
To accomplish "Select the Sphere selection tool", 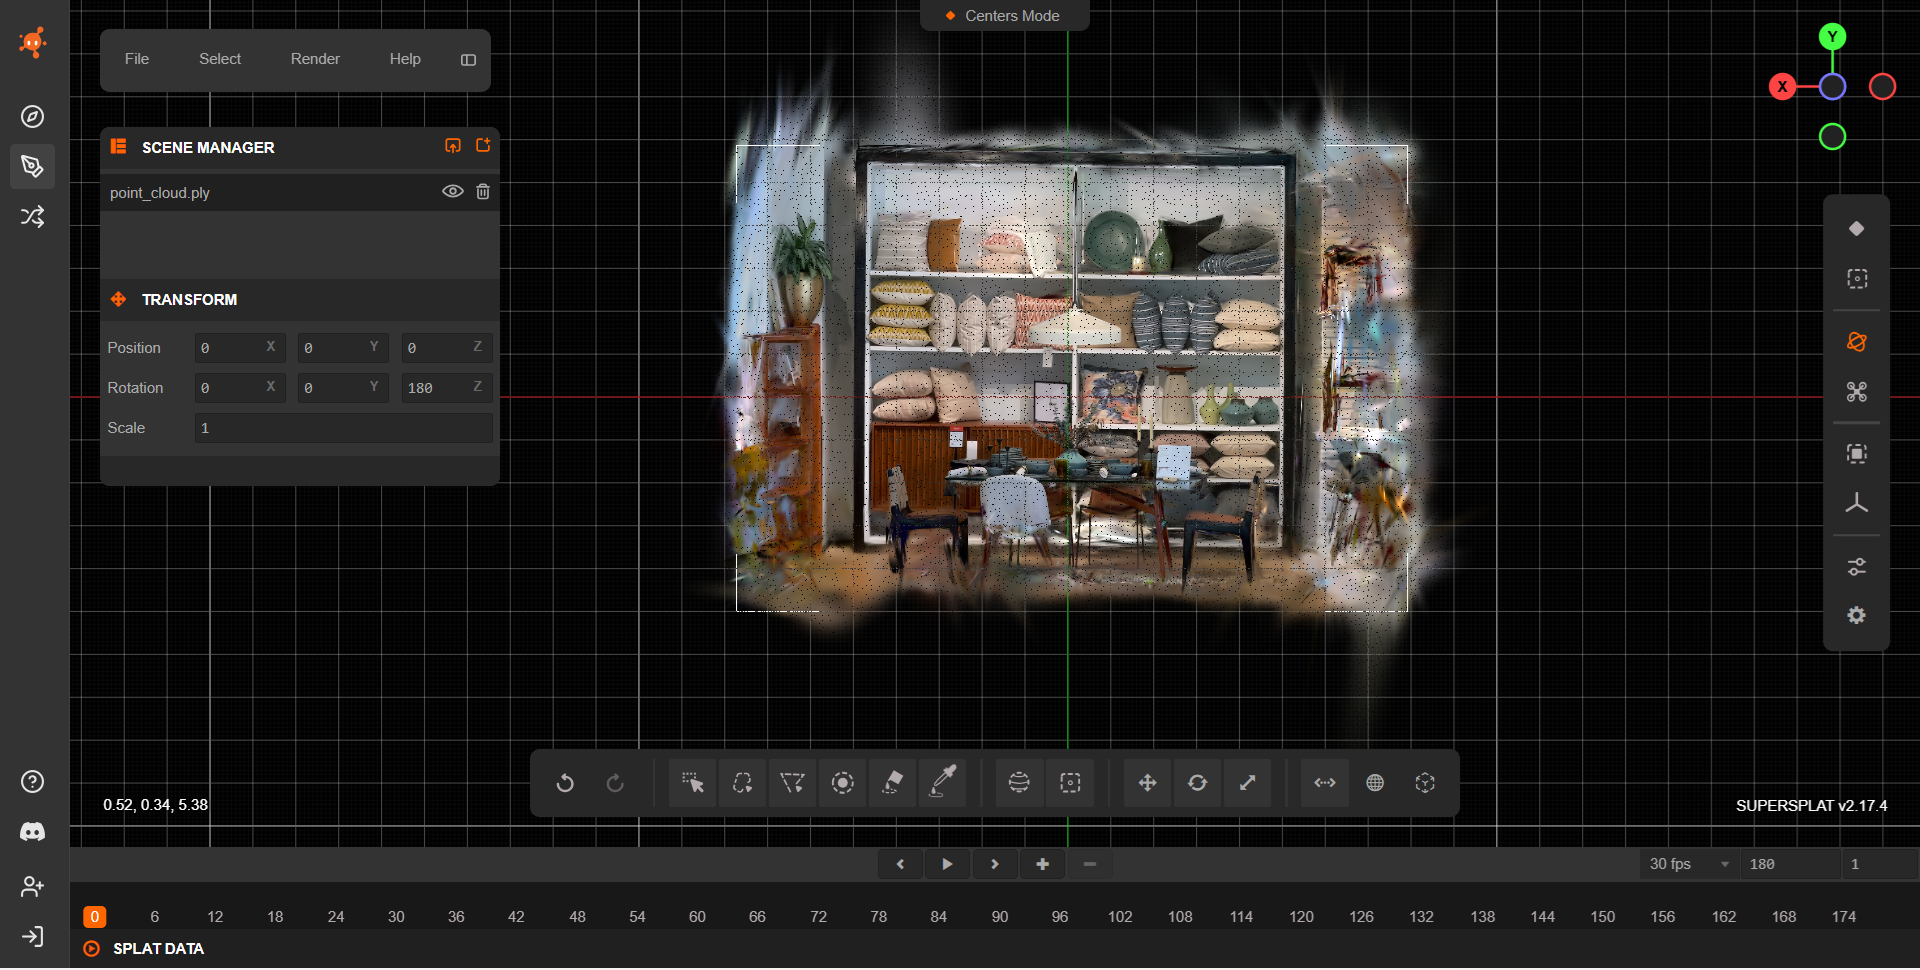I will (x=1019, y=783).
